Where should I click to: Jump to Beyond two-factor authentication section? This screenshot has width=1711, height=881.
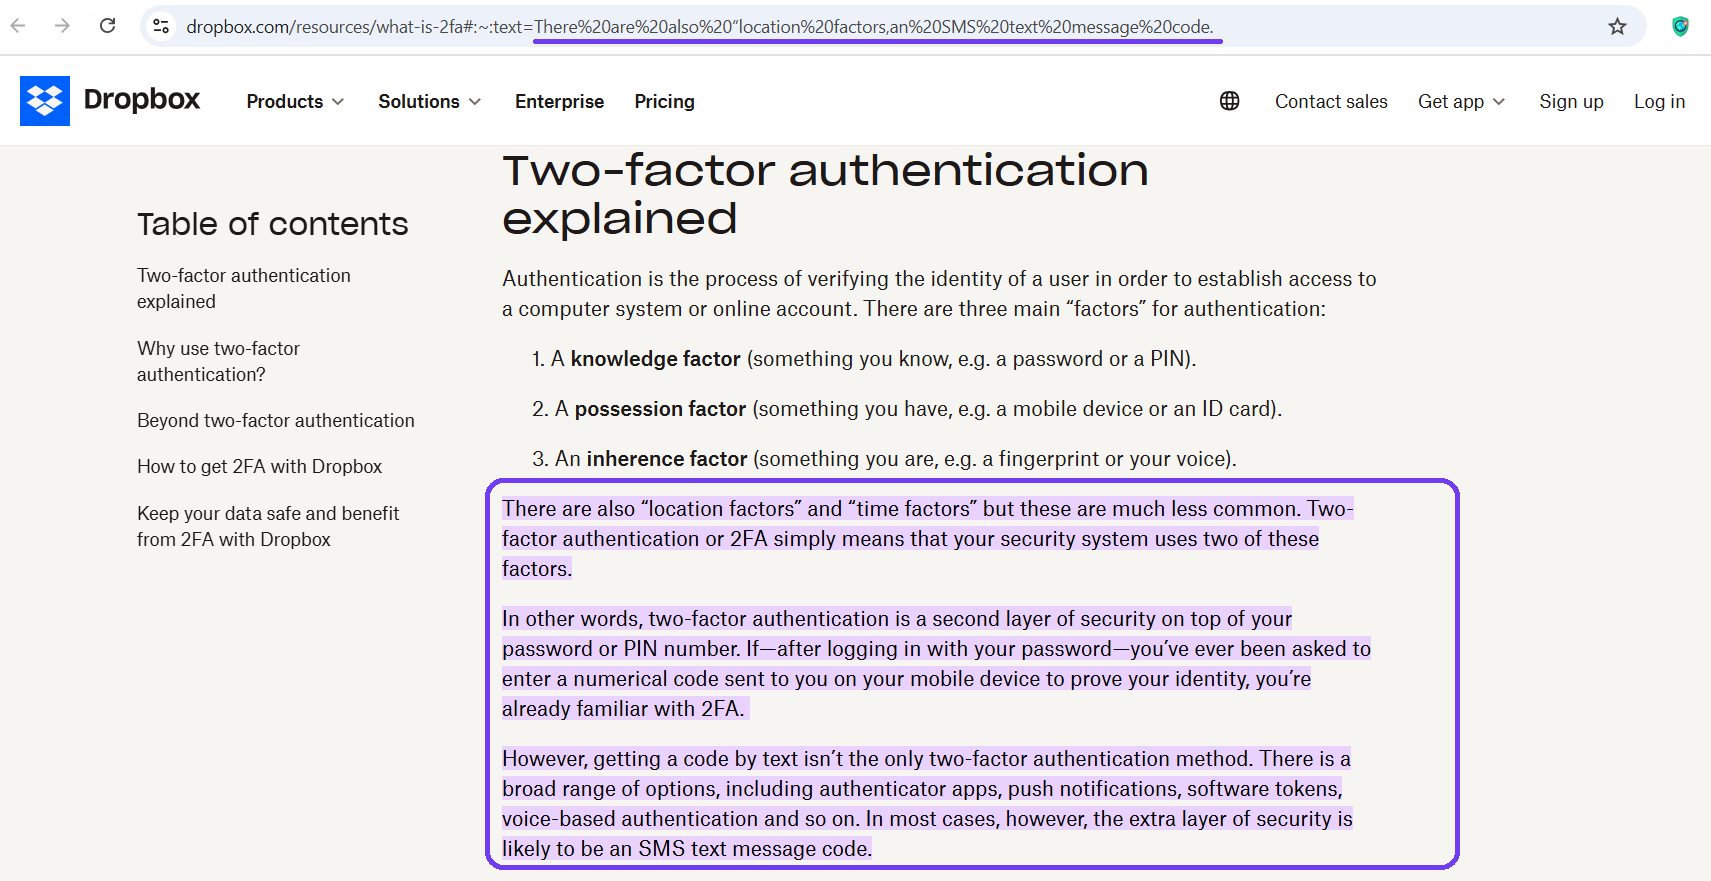point(275,420)
